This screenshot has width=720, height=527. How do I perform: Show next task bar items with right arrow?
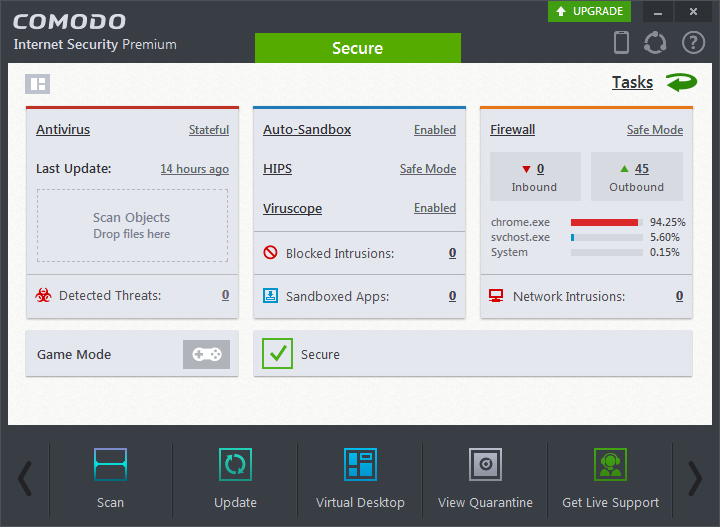695,479
